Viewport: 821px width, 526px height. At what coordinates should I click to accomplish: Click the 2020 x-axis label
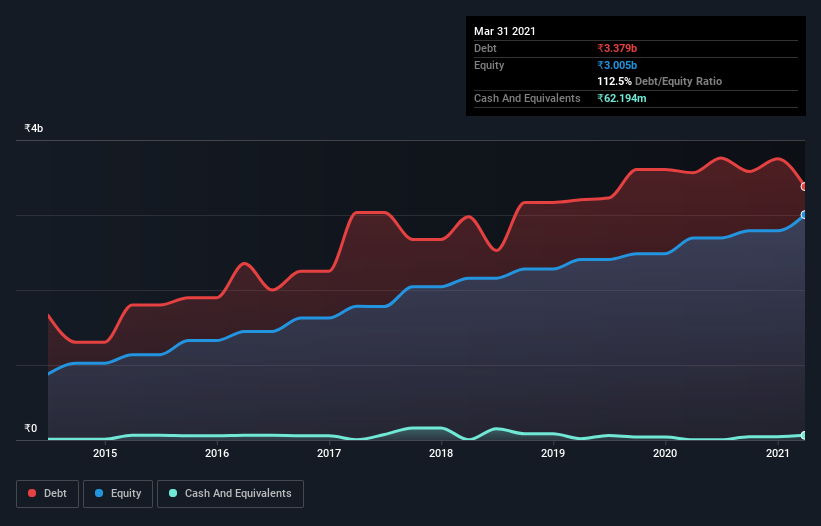coord(665,453)
